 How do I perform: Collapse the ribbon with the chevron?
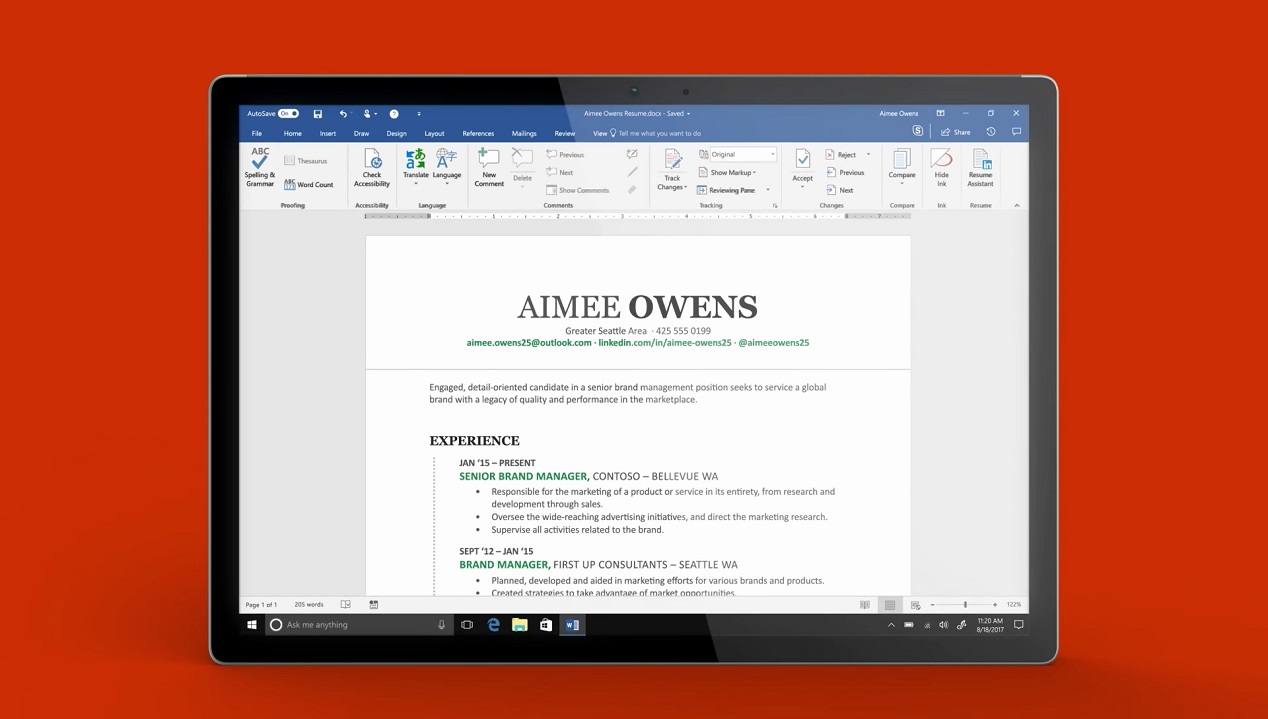[x=1017, y=205]
